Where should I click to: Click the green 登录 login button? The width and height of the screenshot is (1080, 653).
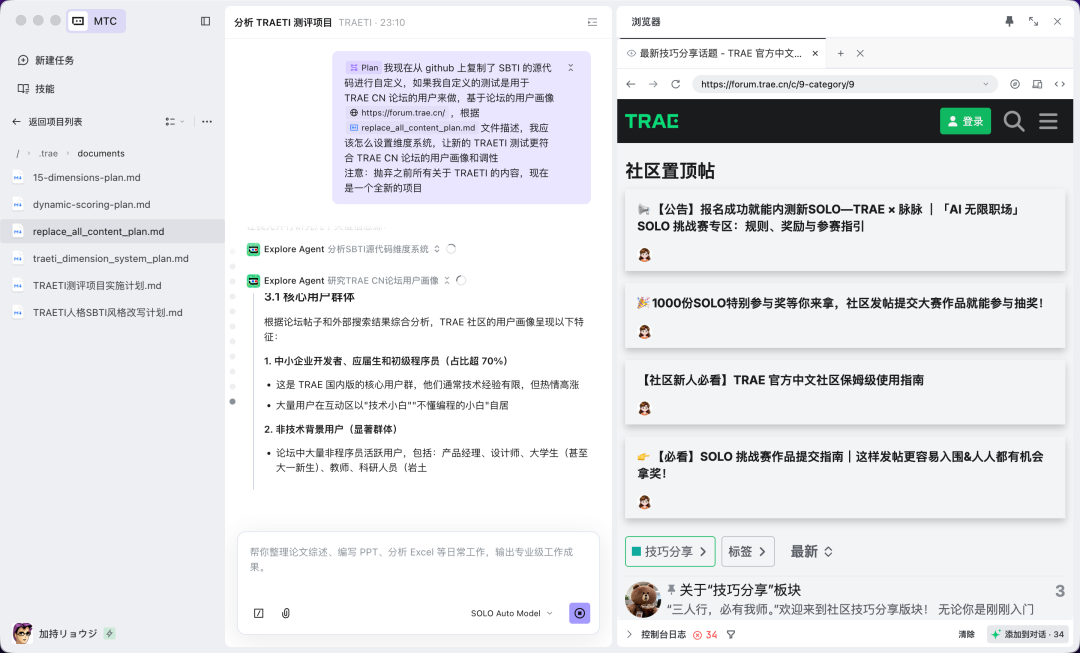[965, 120]
